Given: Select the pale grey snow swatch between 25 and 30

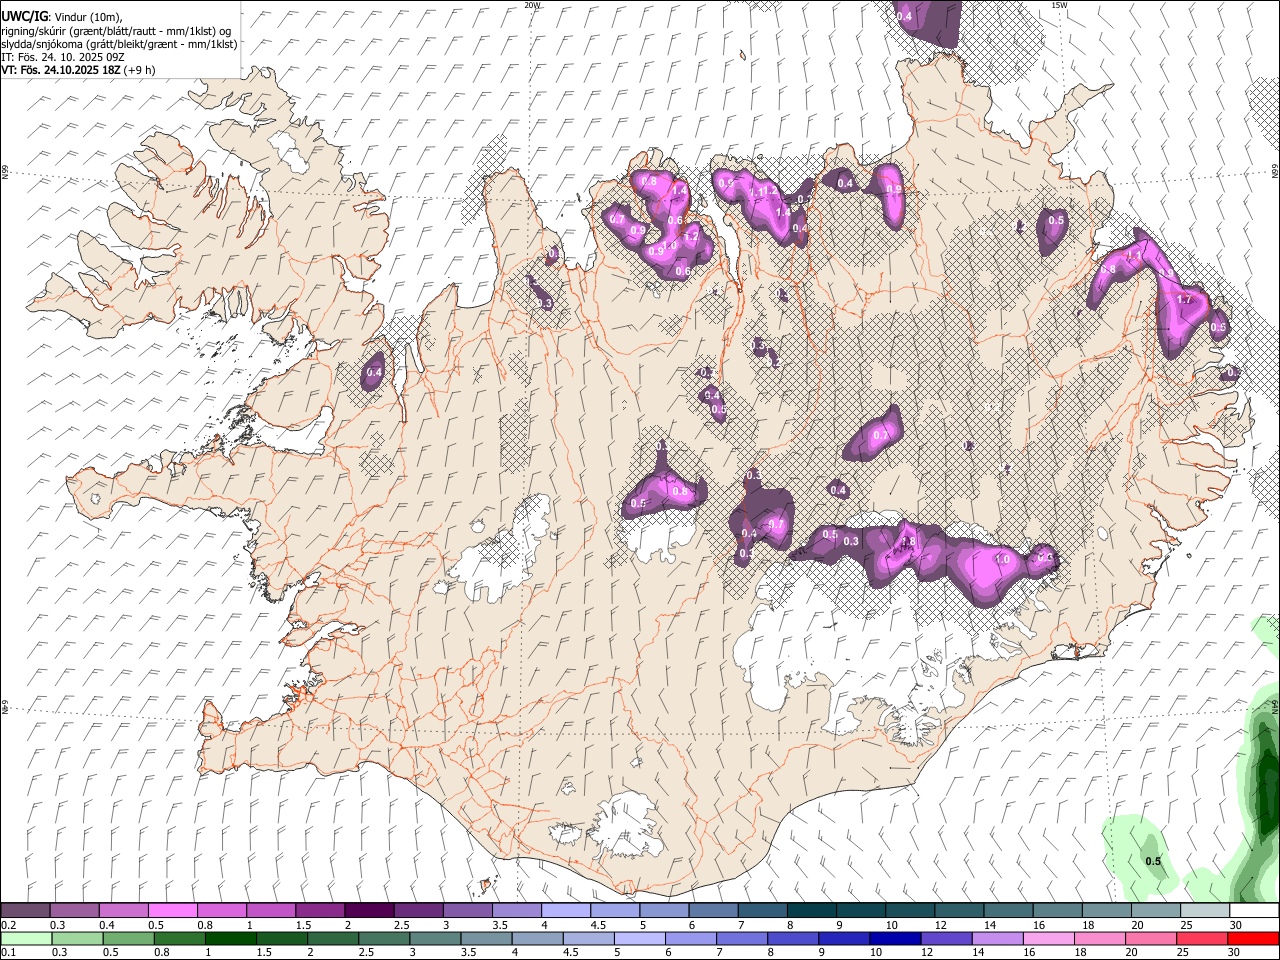Looking at the screenshot, I should click(1205, 911).
